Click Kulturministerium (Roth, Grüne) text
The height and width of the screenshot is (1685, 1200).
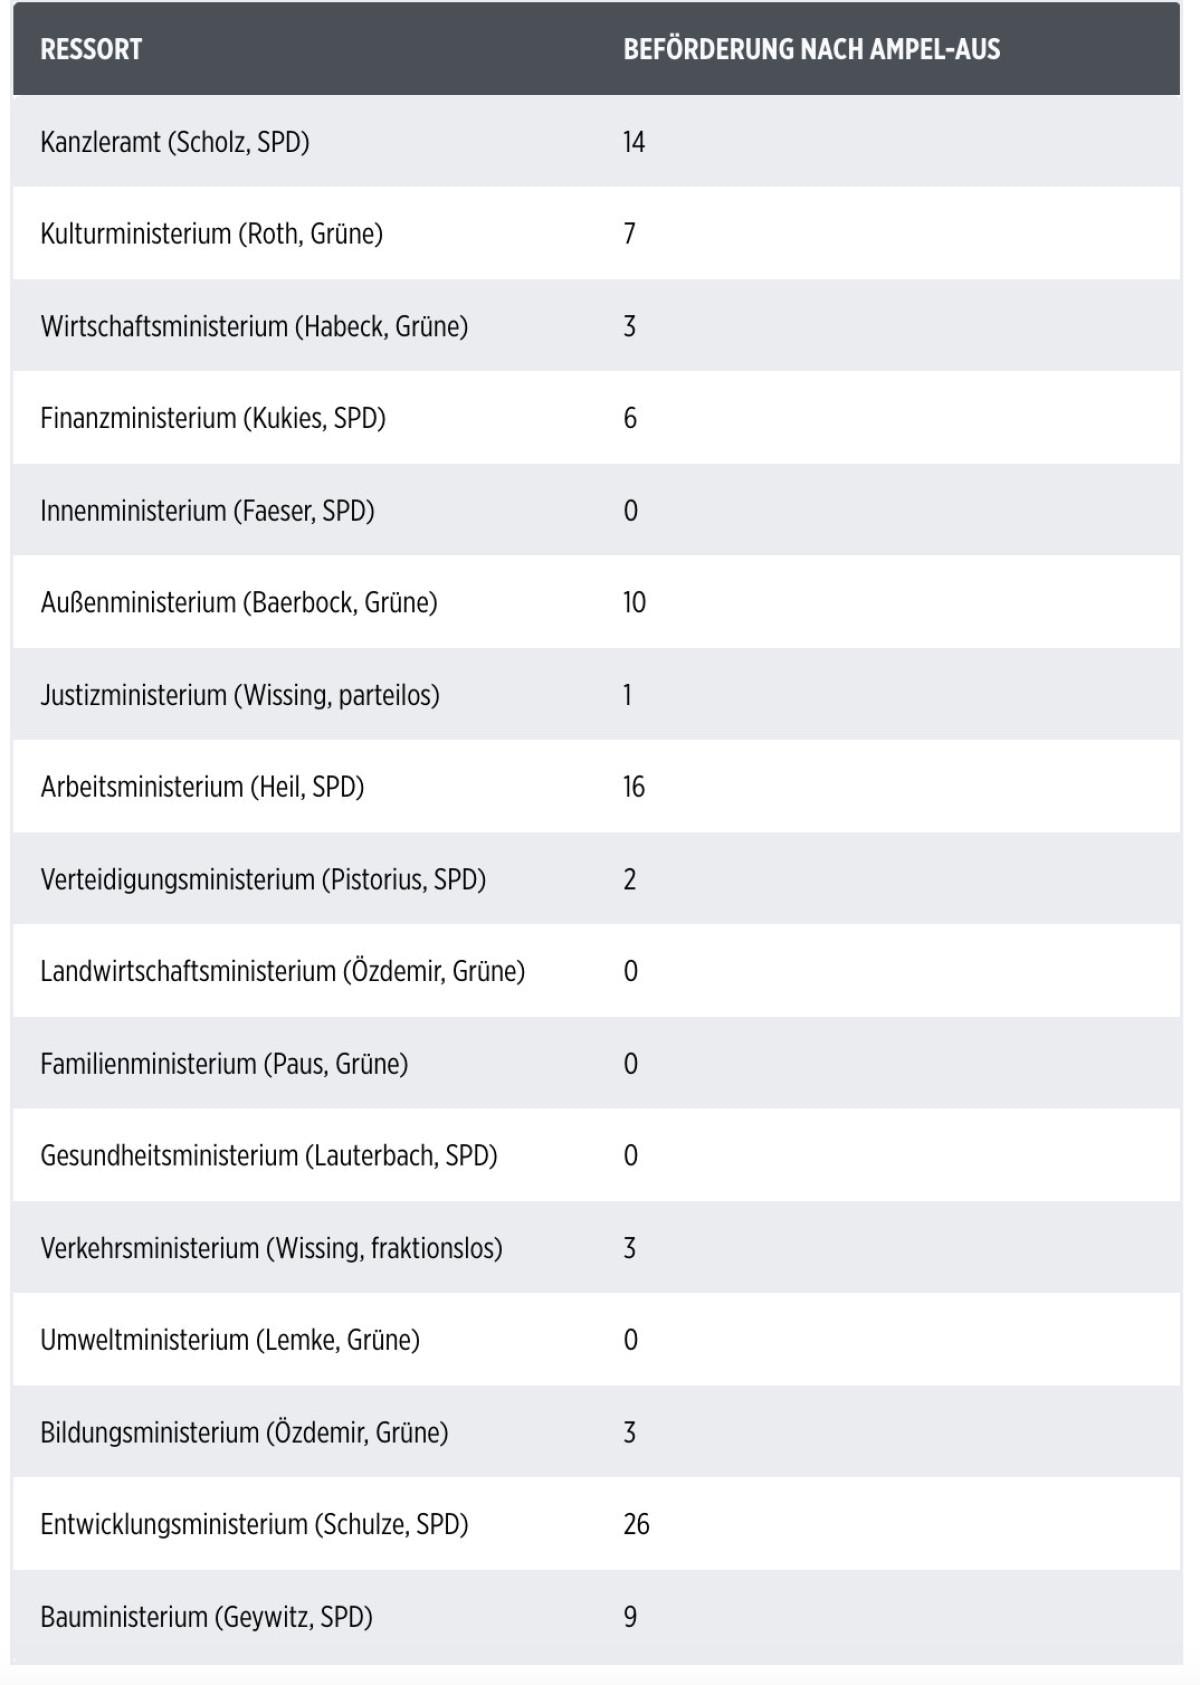[x=211, y=234]
